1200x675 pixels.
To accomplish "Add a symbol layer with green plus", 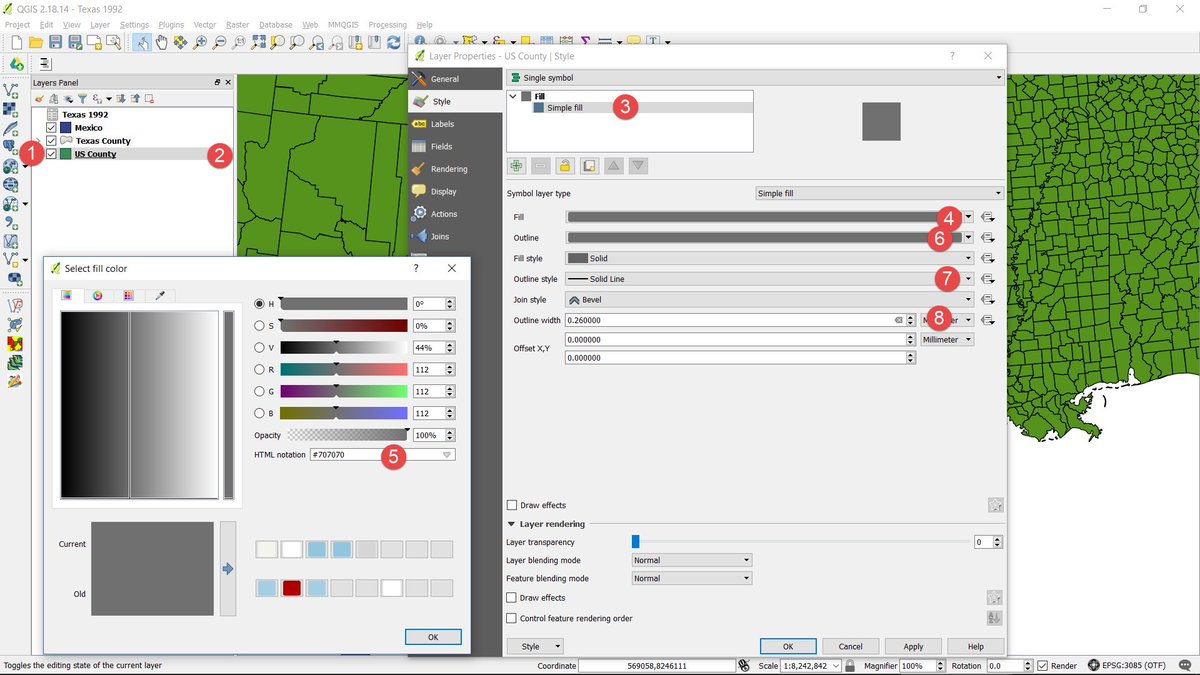I will (x=516, y=165).
